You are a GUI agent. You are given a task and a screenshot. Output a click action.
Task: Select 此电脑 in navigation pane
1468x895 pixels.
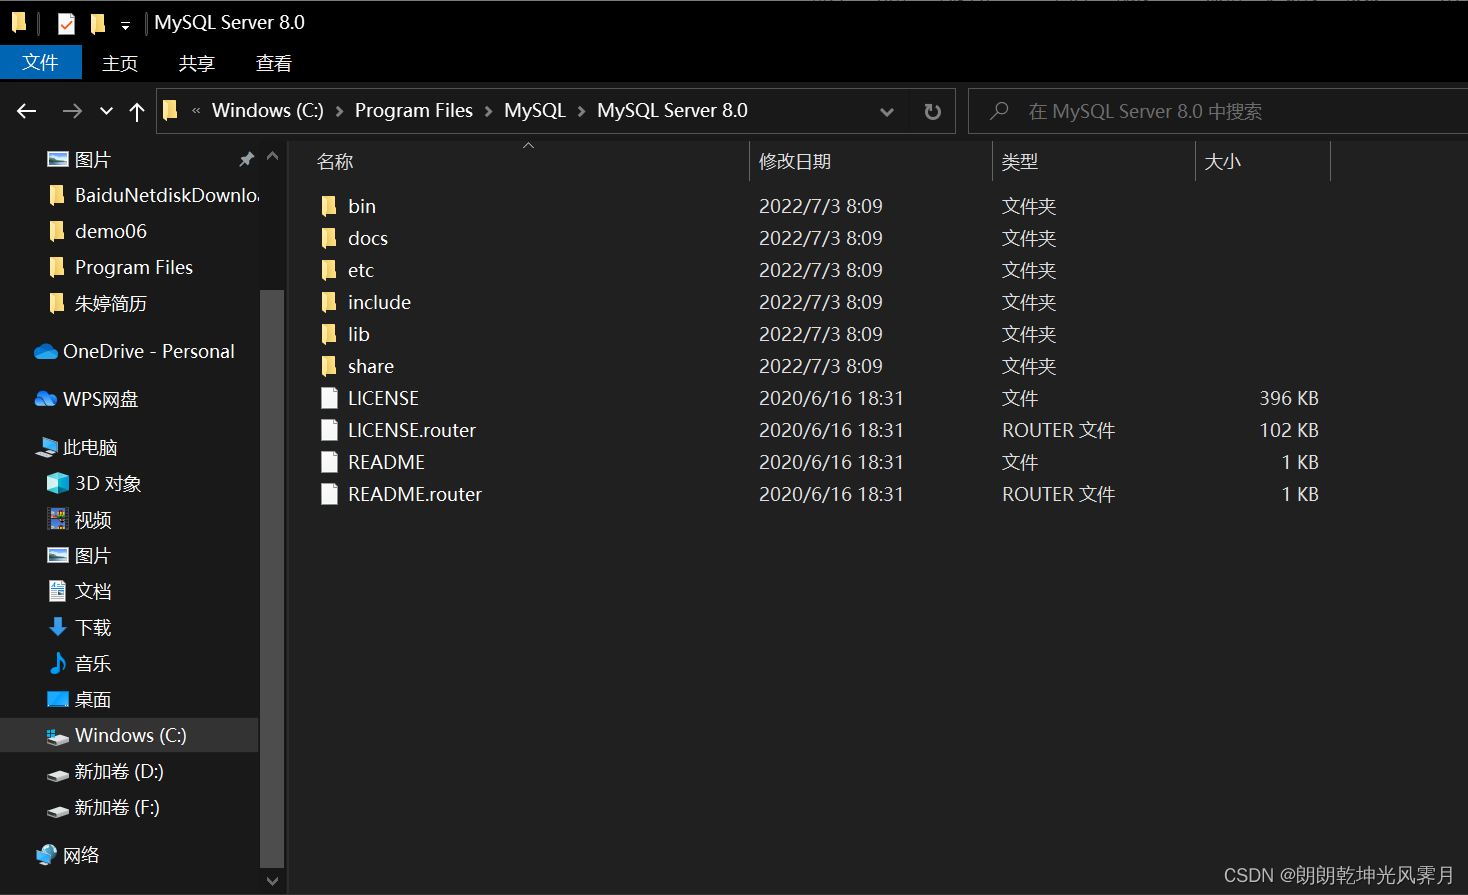click(x=76, y=447)
